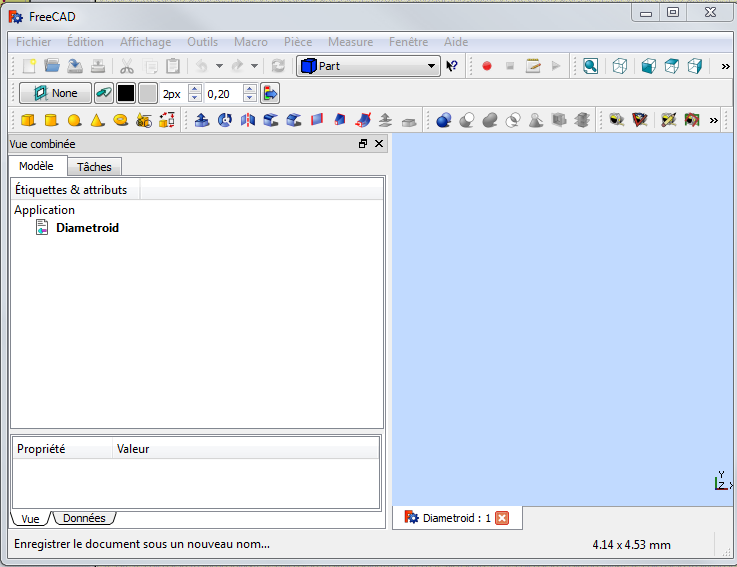The image size is (737, 567).
Task: Save the document with the Save icon
Action: point(75,66)
